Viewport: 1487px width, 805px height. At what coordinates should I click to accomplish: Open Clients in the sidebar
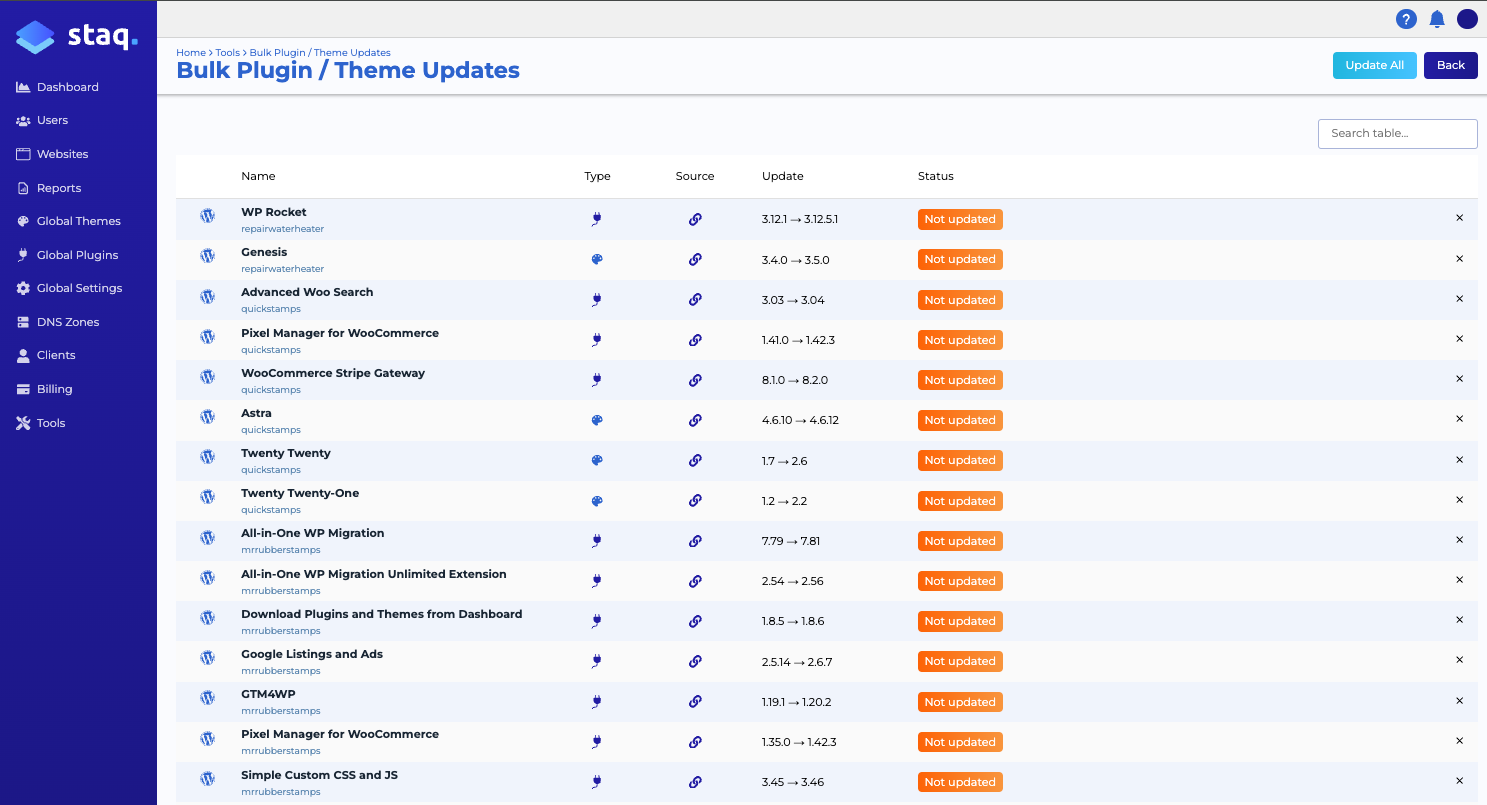pos(46,355)
